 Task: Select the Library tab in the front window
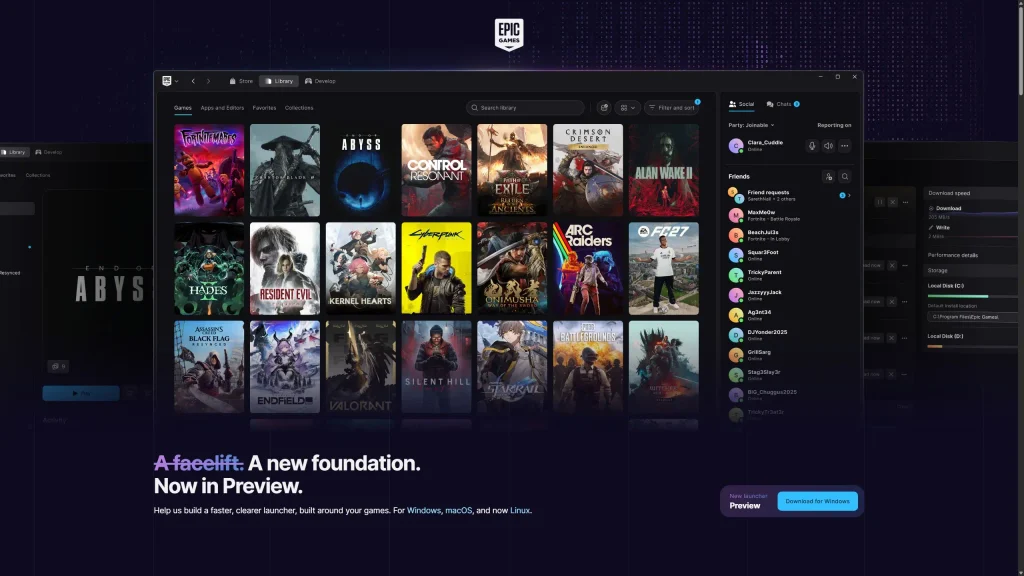pyautogui.click(x=279, y=81)
